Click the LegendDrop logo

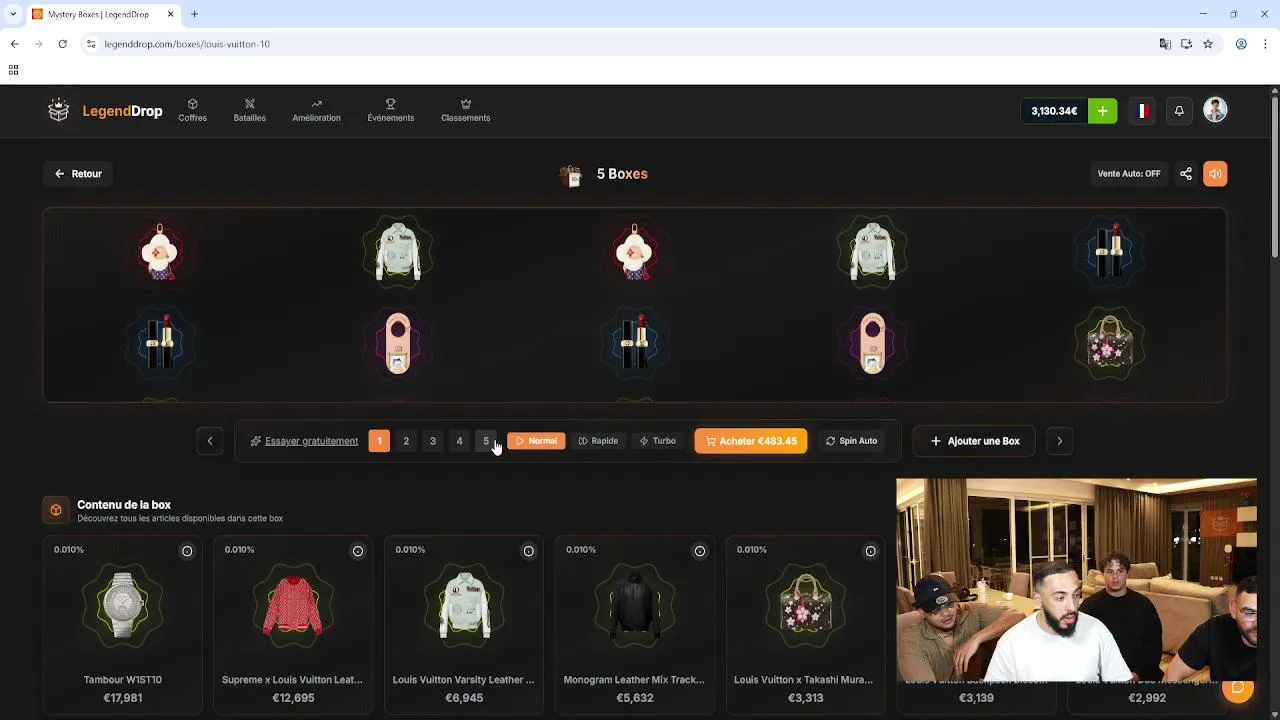point(104,111)
